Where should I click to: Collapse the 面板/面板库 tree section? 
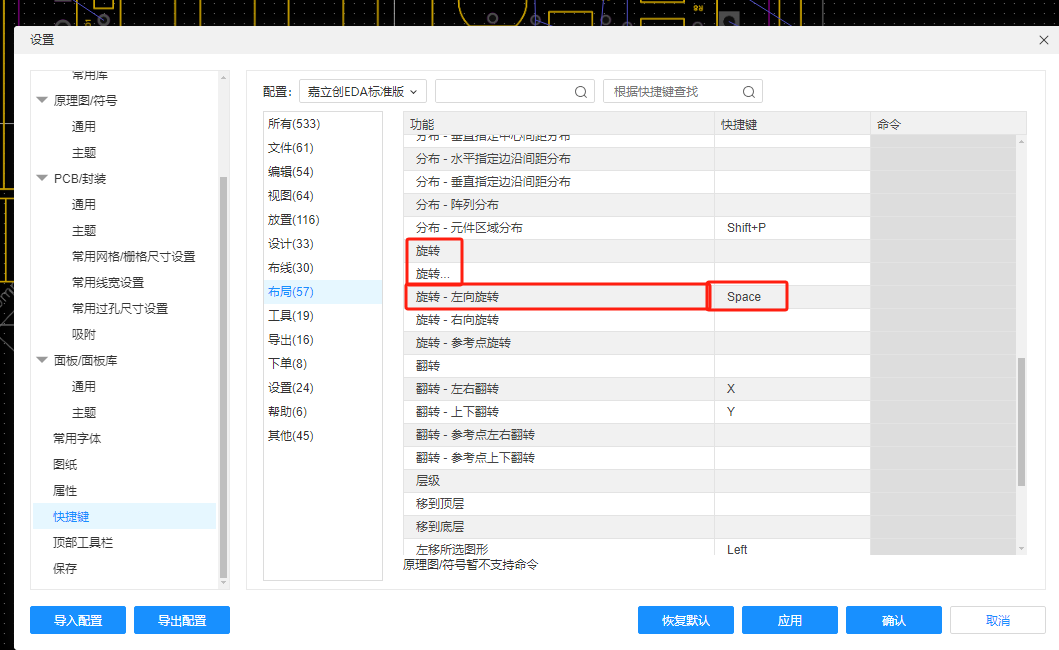click(42, 361)
